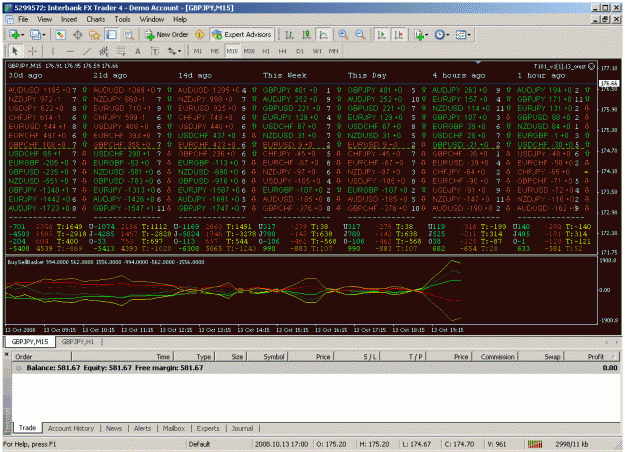625x452 pixels.
Task: Open the Experts tab
Action: pyautogui.click(x=208, y=428)
